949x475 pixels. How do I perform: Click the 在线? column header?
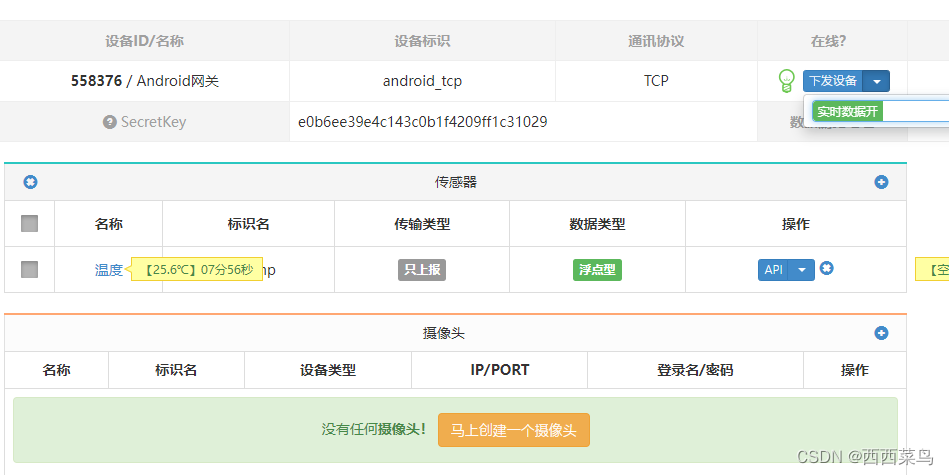coord(829,41)
